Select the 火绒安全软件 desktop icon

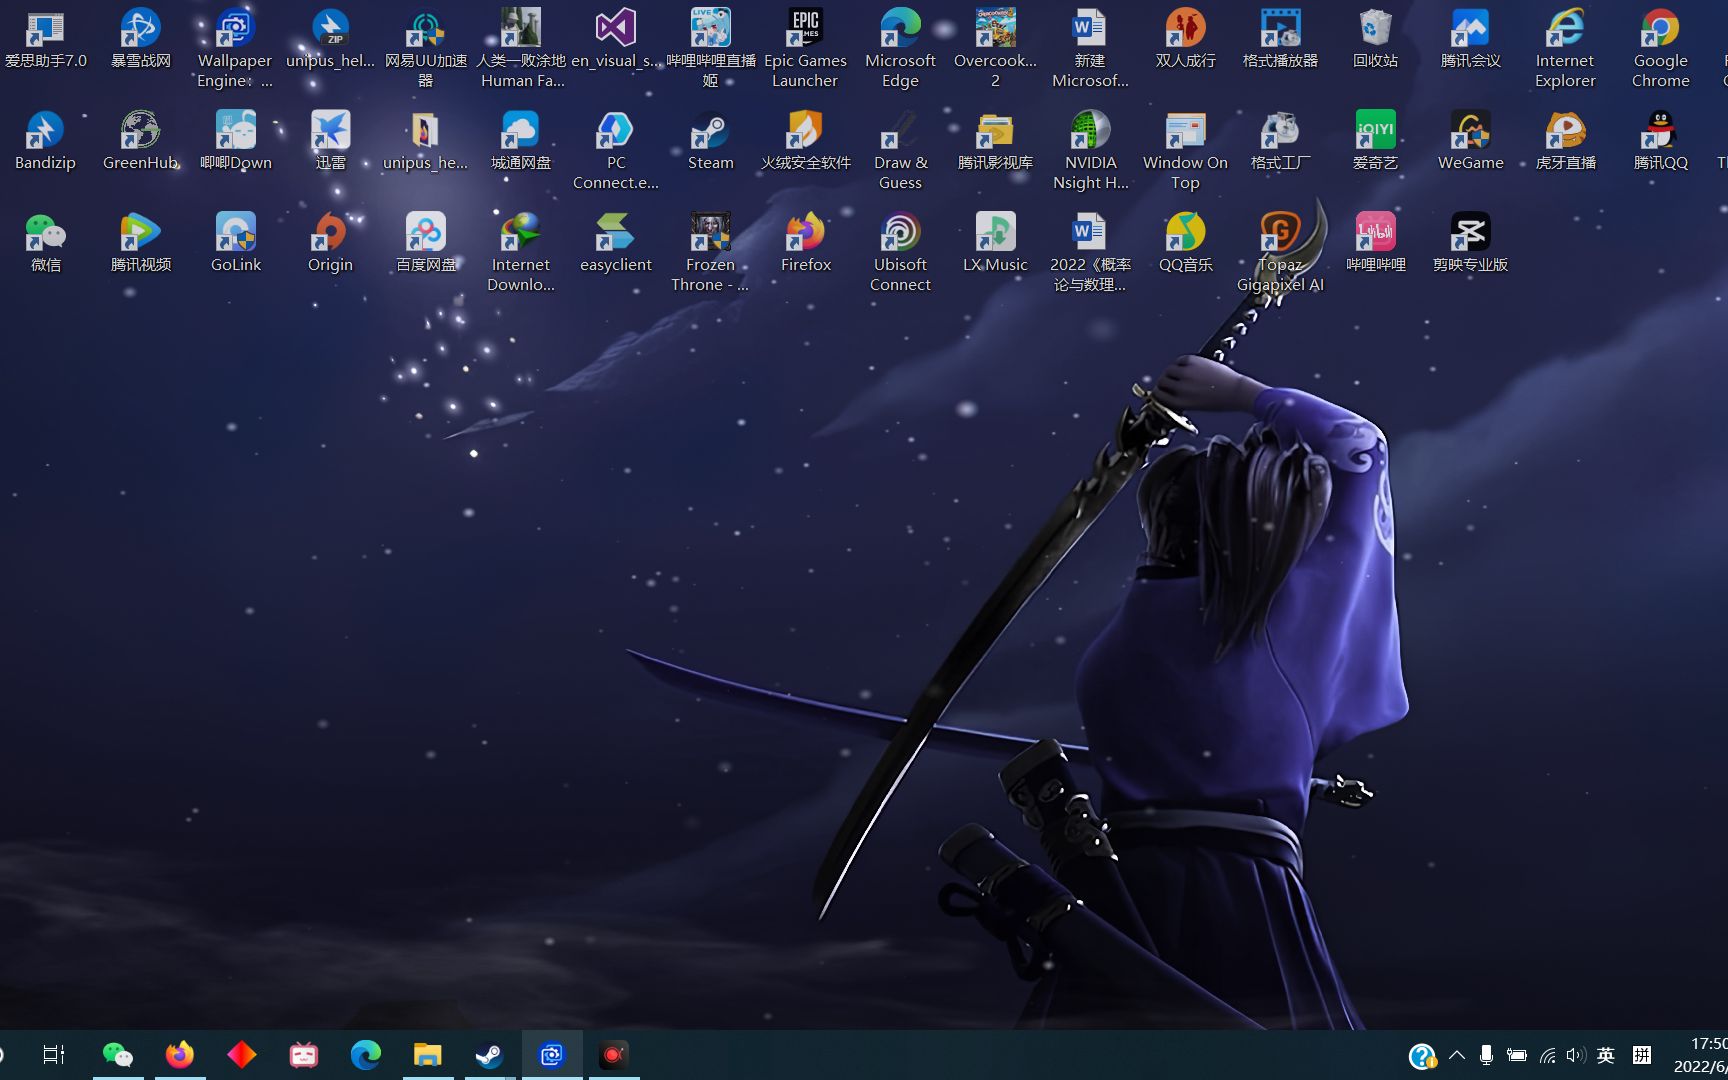click(805, 142)
